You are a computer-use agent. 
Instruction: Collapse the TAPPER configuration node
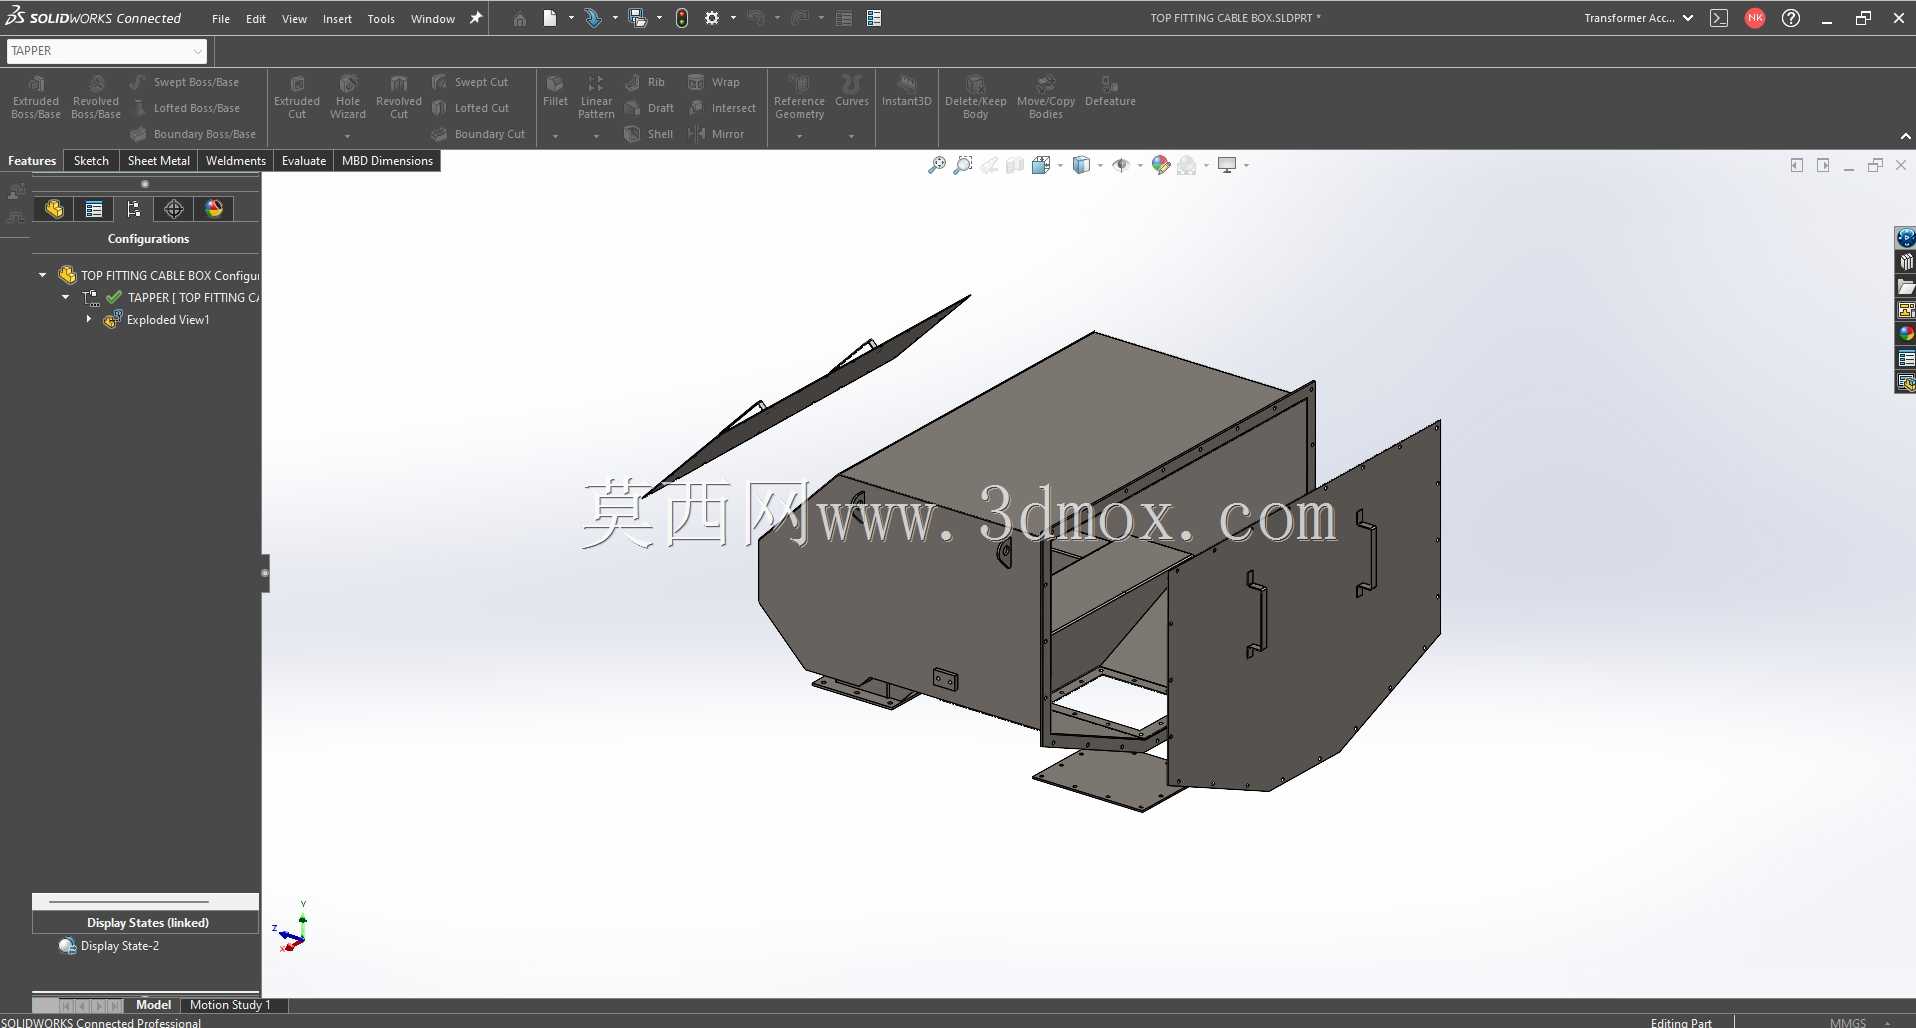click(65, 297)
